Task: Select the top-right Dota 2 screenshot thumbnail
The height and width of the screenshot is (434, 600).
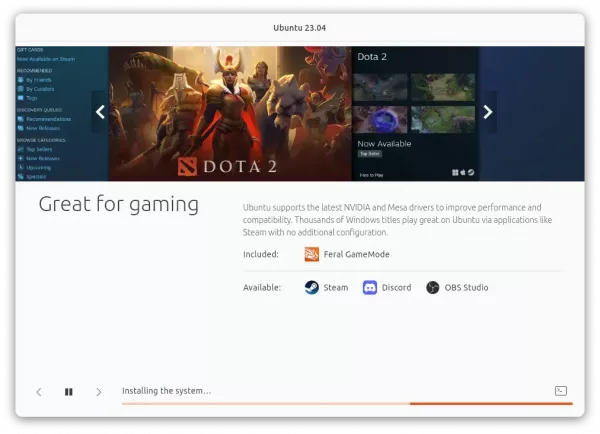Action: tap(443, 88)
